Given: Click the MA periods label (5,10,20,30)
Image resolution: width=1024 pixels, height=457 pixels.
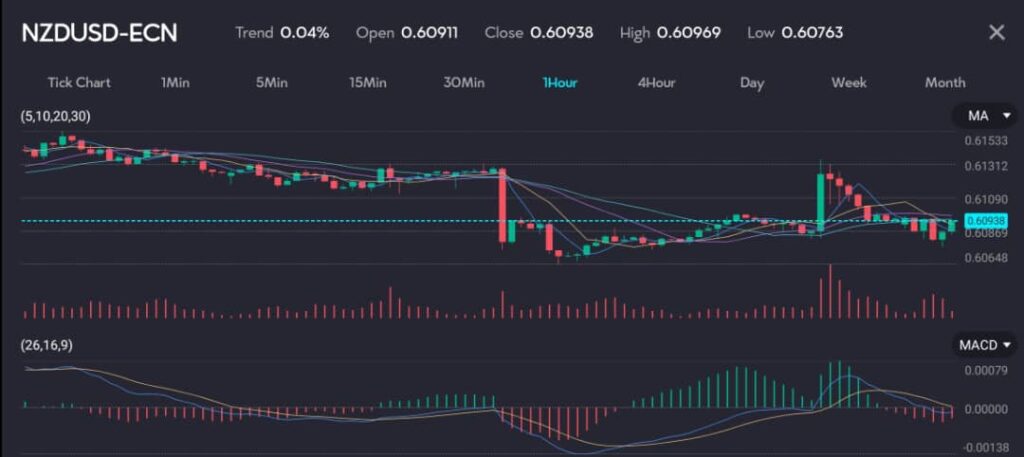Looking at the screenshot, I should point(56,117).
